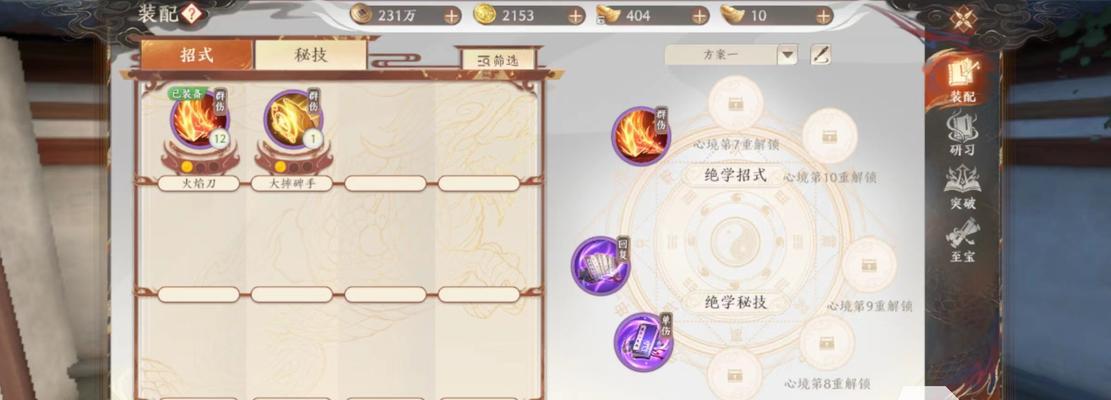The height and width of the screenshot is (400, 1111).
Task: Select the 大摔碑手 skill icon
Action: (293, 120)
